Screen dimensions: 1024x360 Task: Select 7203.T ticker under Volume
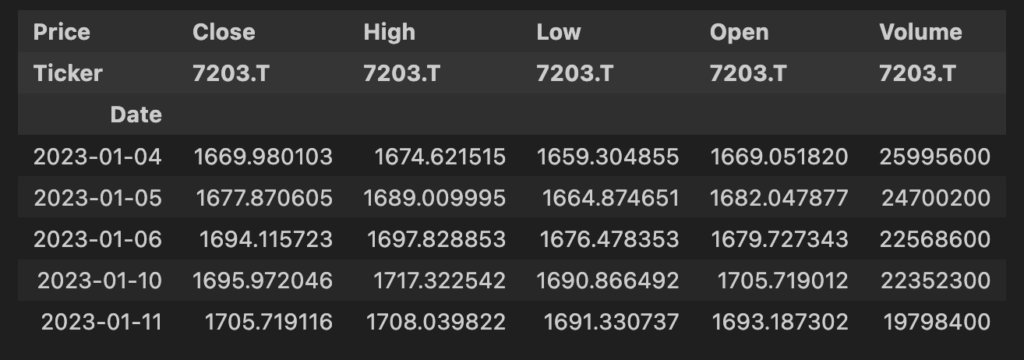click(x=917, y=73)
